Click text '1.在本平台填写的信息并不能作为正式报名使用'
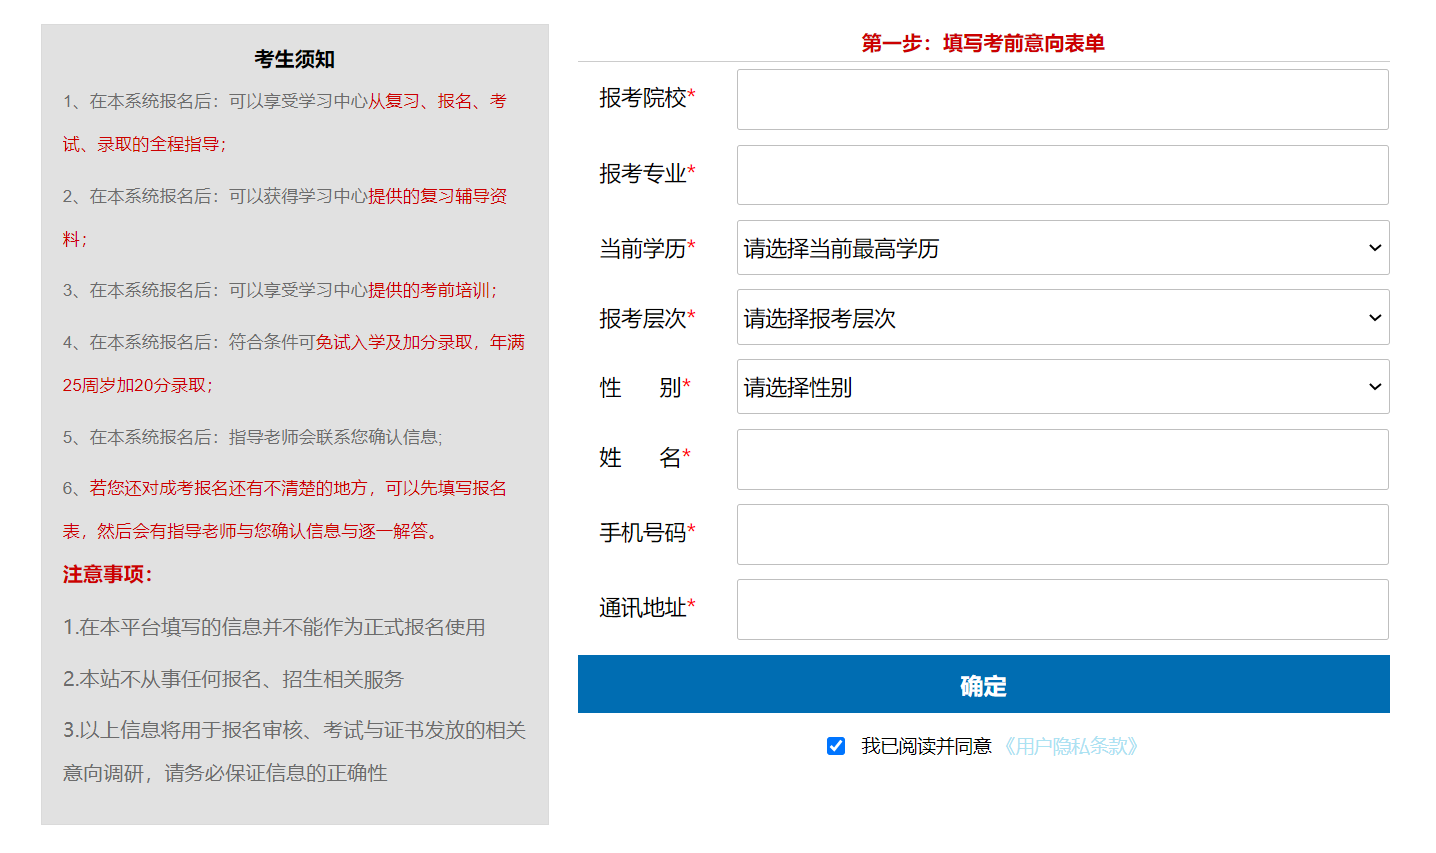Image resolution: width=1436 pixels, height=853 pixels. (x=274, y=627)
